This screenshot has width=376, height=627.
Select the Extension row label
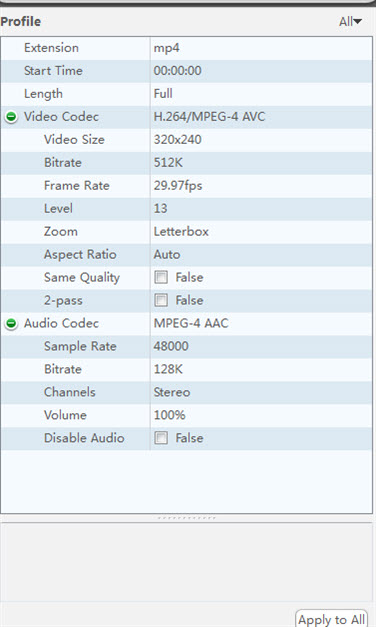pos(51,48)
